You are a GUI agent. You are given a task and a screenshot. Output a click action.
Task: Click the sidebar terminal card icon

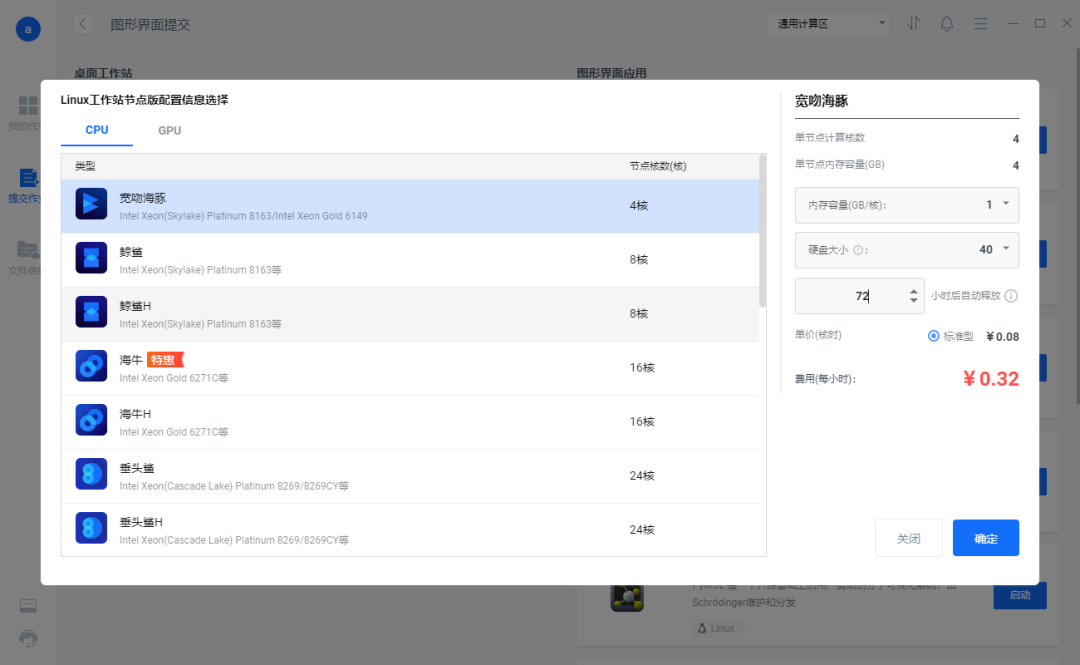28,606
